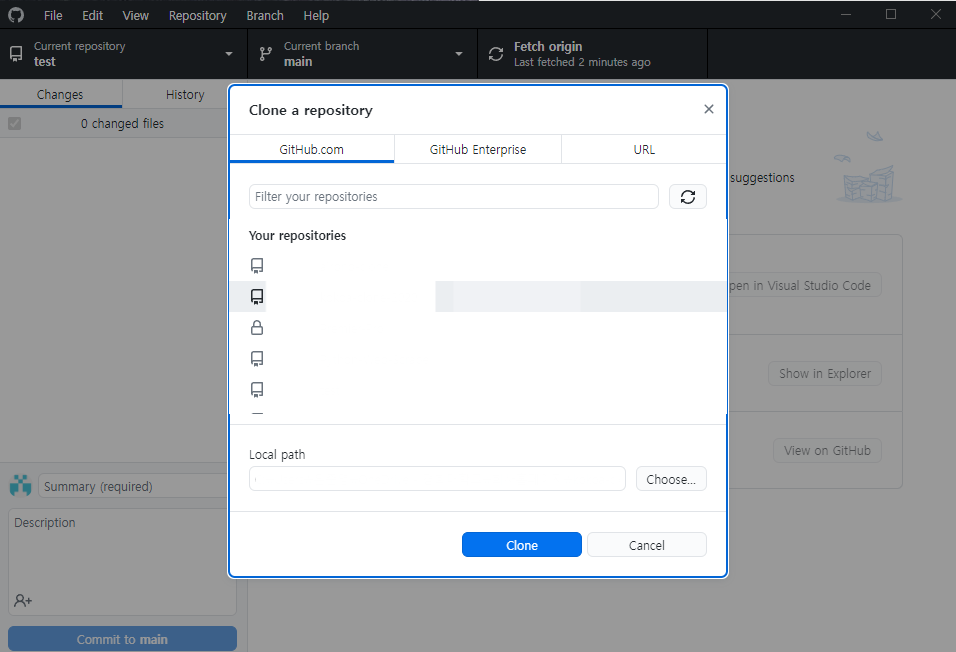
Task: Click the Show in Explorer button
Action: 825,373
